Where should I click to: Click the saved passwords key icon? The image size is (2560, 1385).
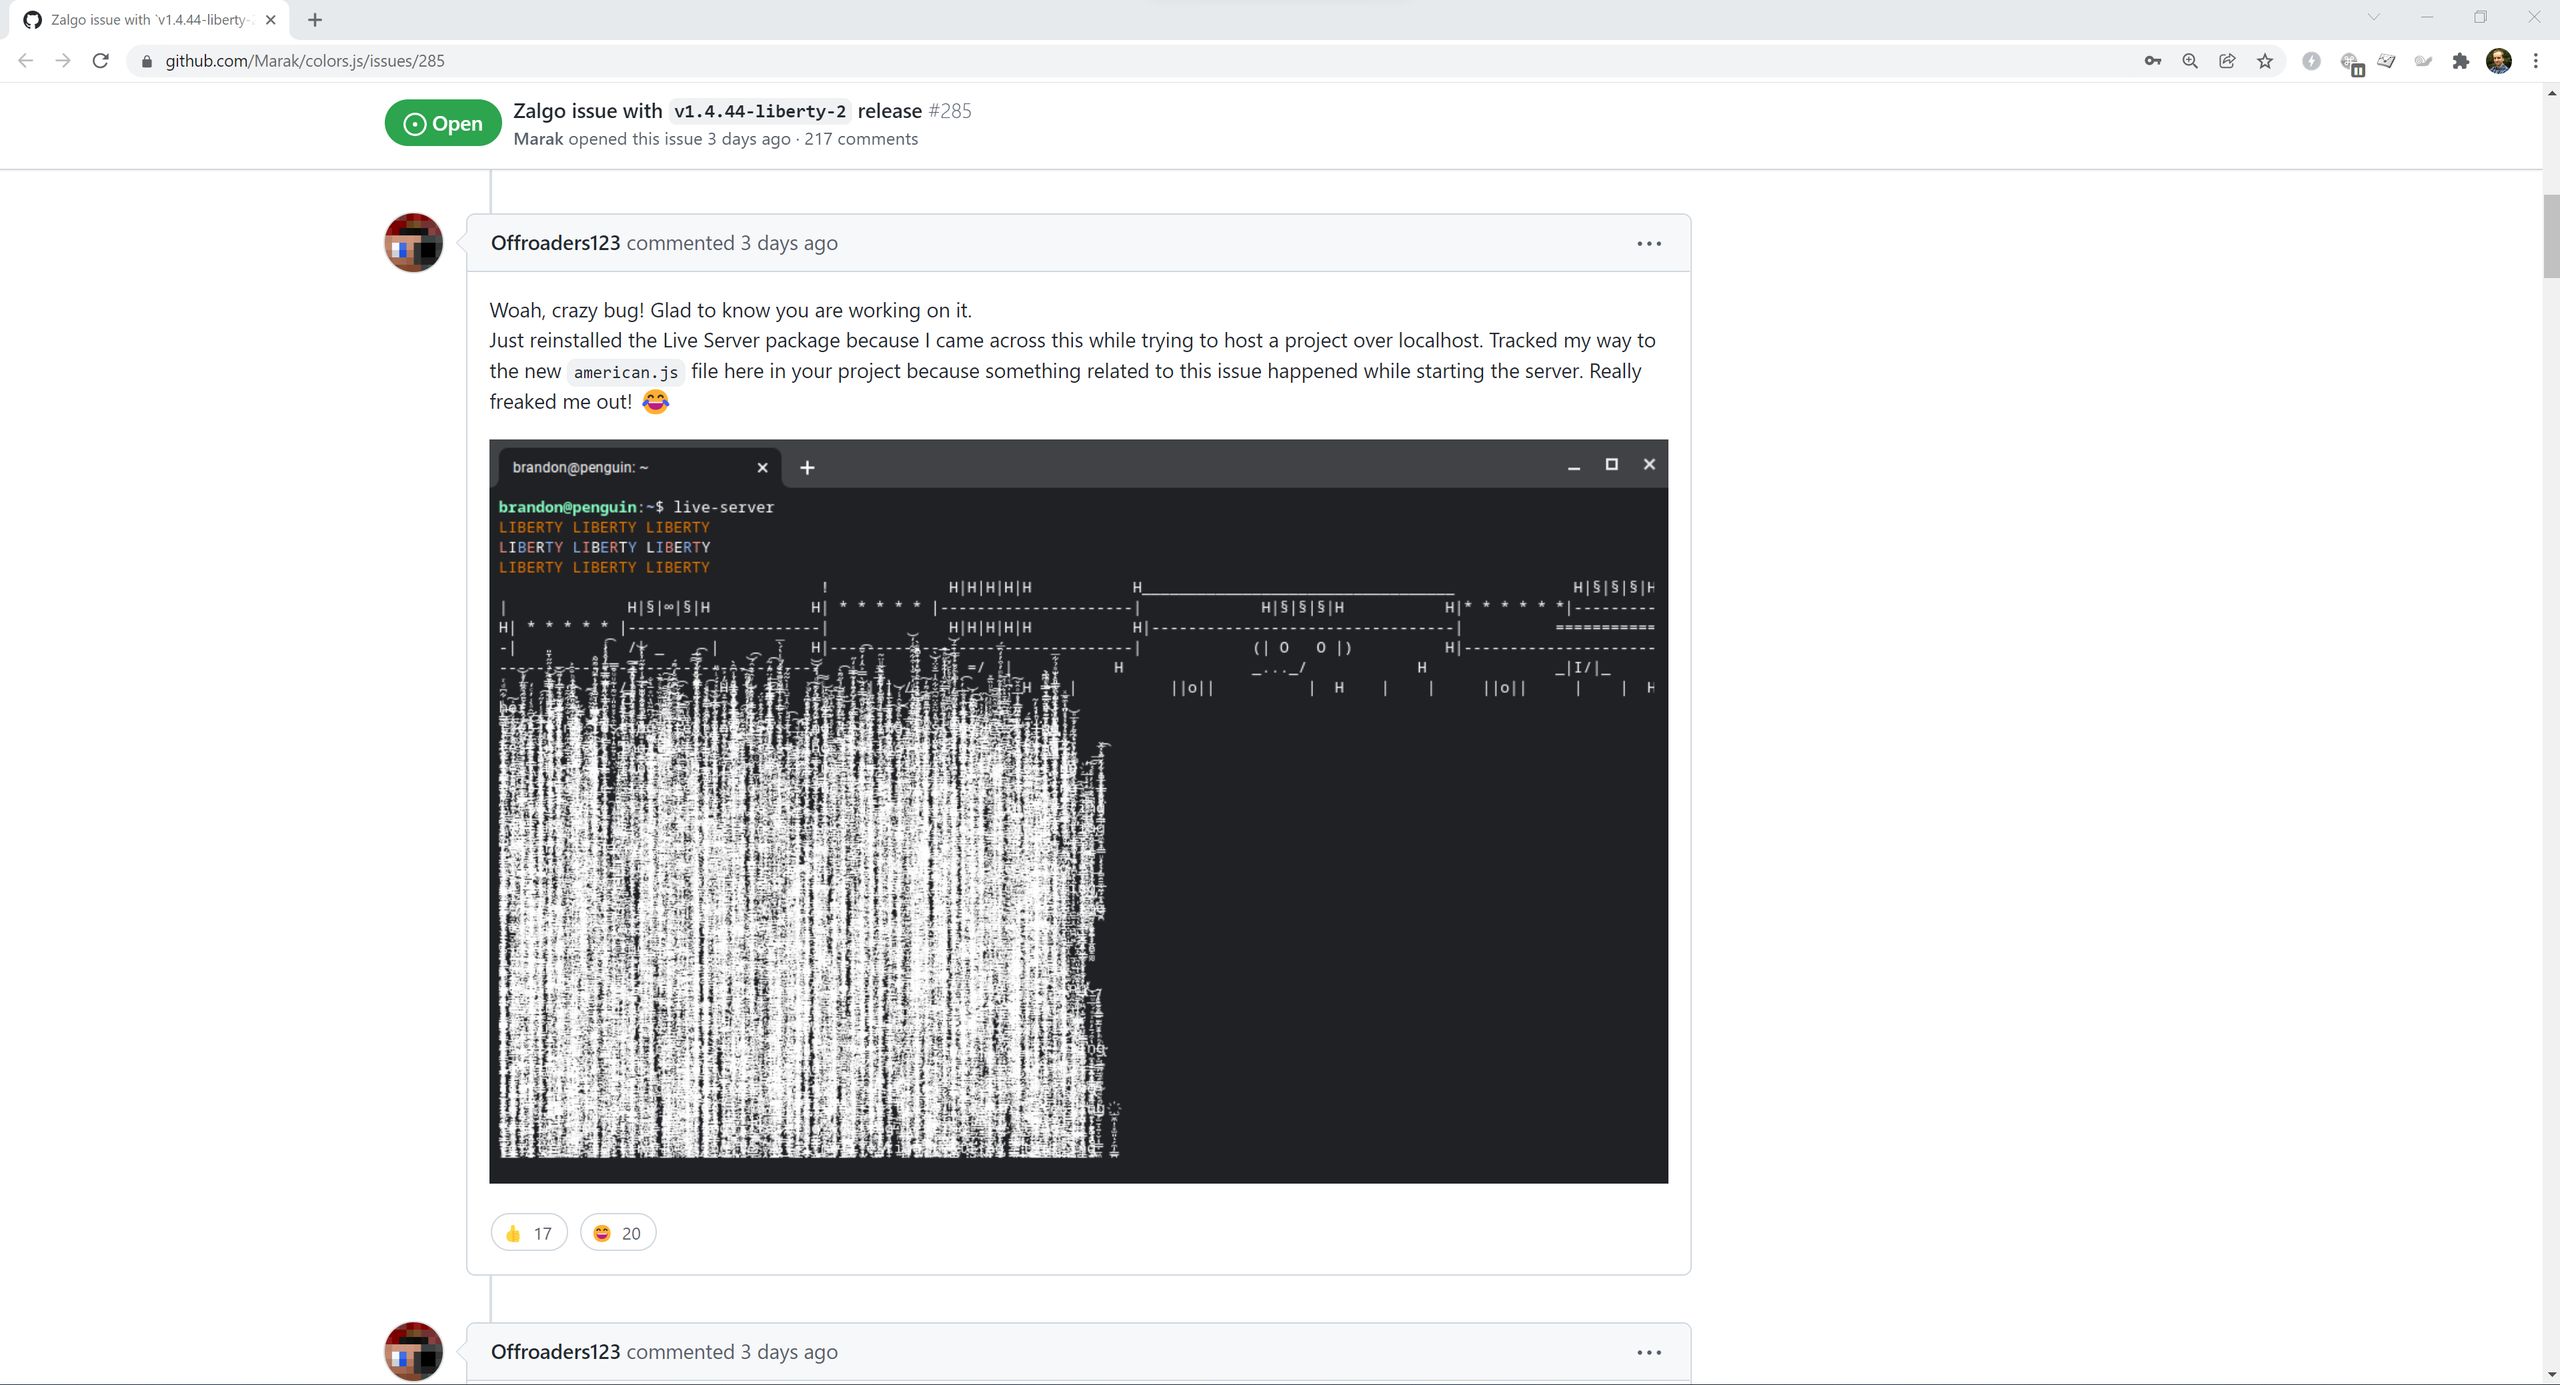coord(2152,61)
